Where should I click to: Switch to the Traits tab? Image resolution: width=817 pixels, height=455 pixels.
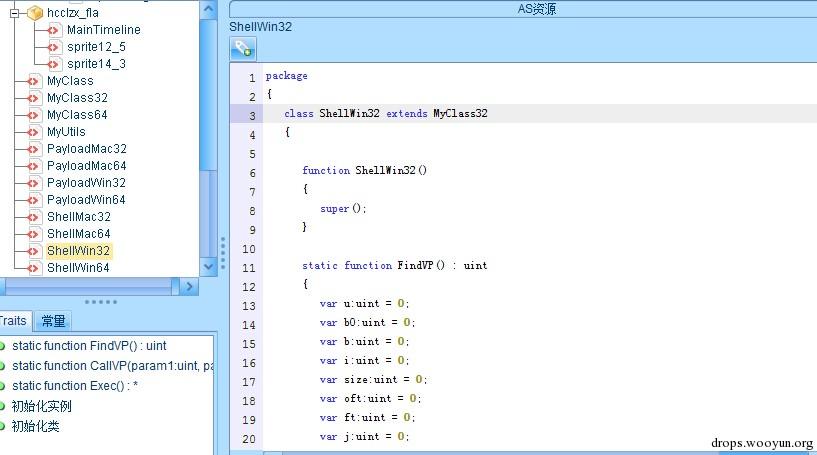(x=14, y=321)
